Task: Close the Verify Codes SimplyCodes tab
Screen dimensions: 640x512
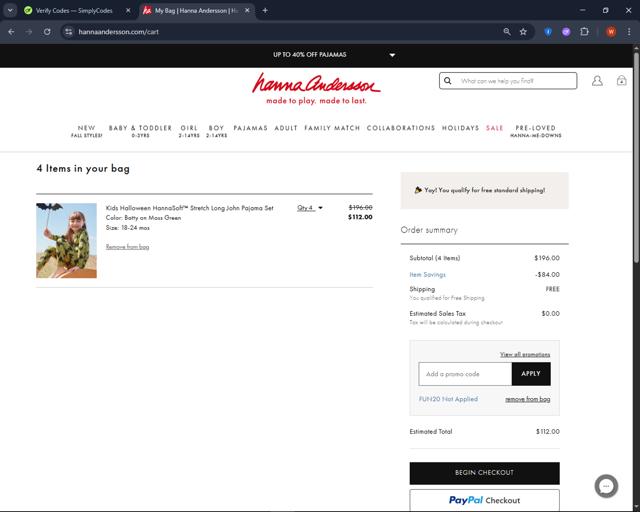Action: [128, 11]
